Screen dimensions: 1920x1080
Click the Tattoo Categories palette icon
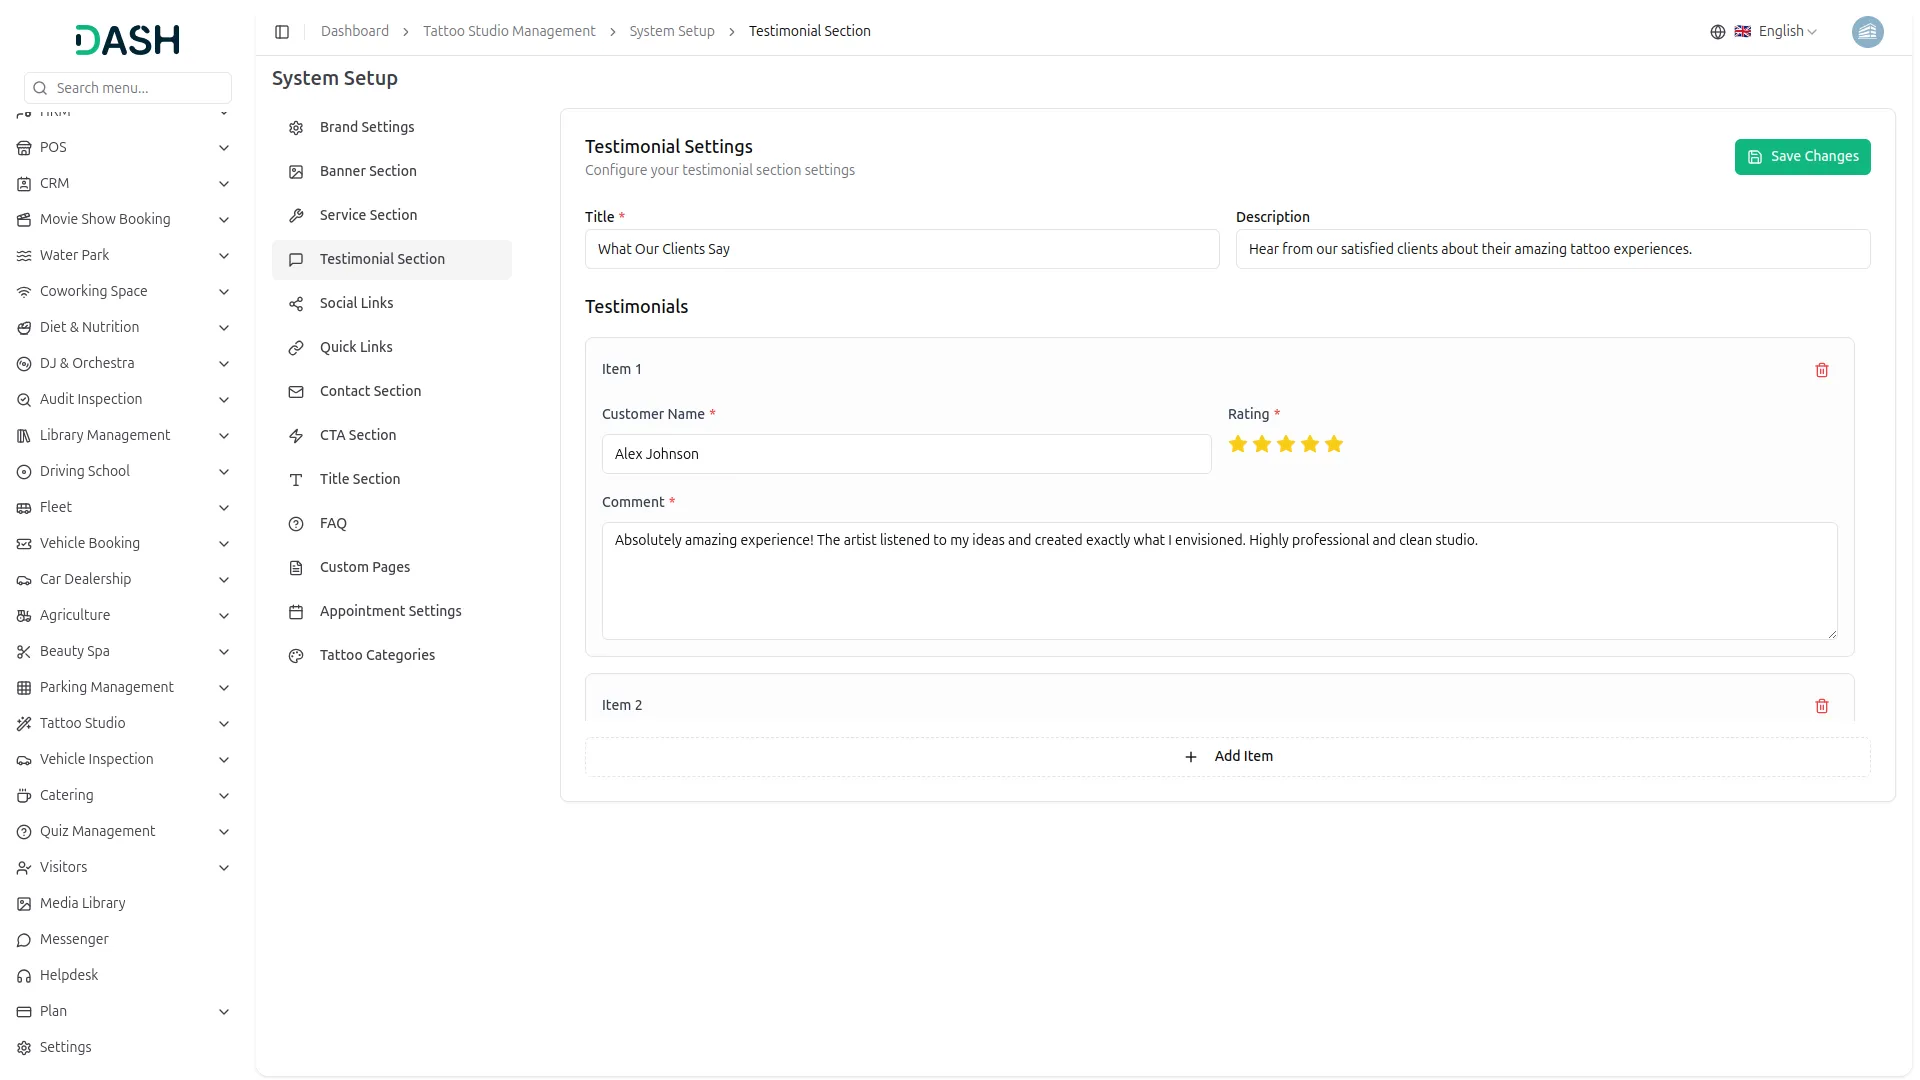296,656
